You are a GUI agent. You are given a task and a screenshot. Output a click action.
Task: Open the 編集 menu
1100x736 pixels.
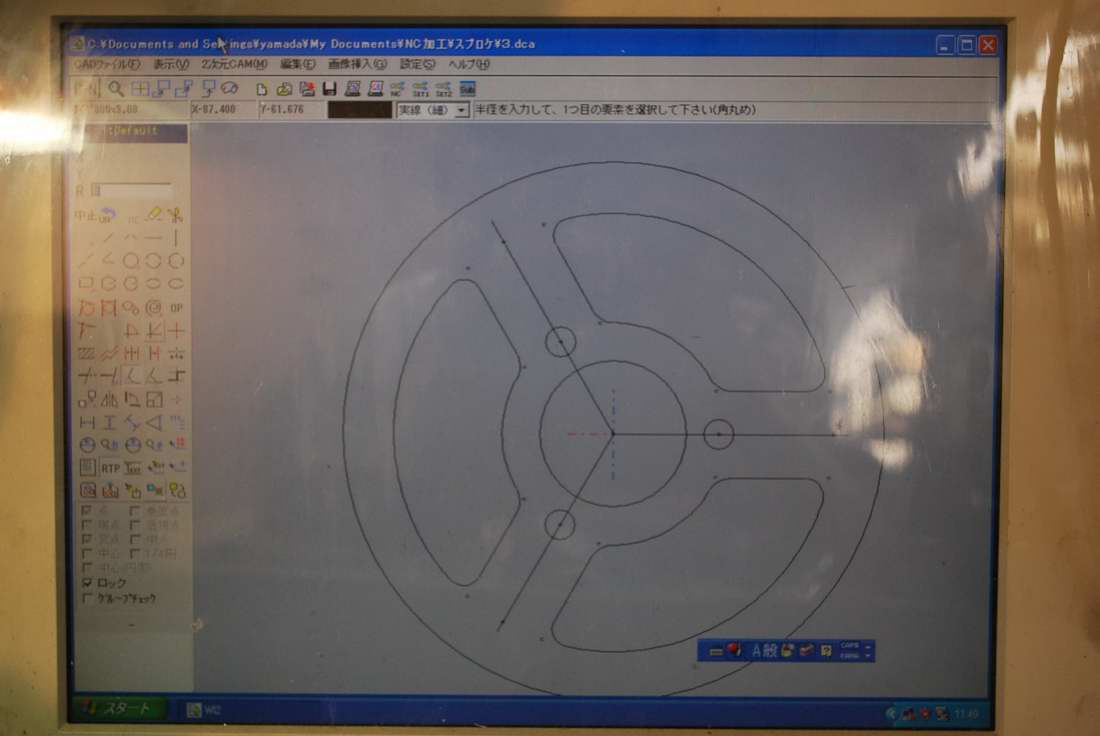tap(297, 65)
